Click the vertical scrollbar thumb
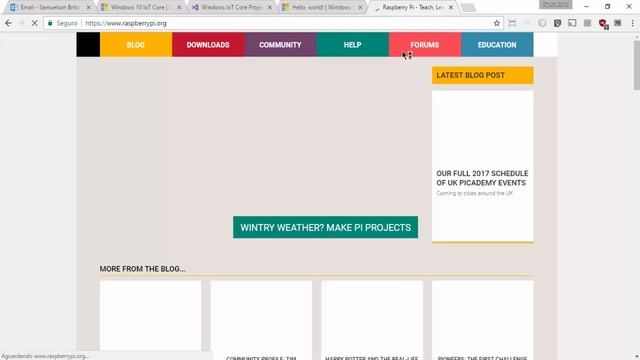This screenshot has width=640, height=360. (x=637, y=65)
